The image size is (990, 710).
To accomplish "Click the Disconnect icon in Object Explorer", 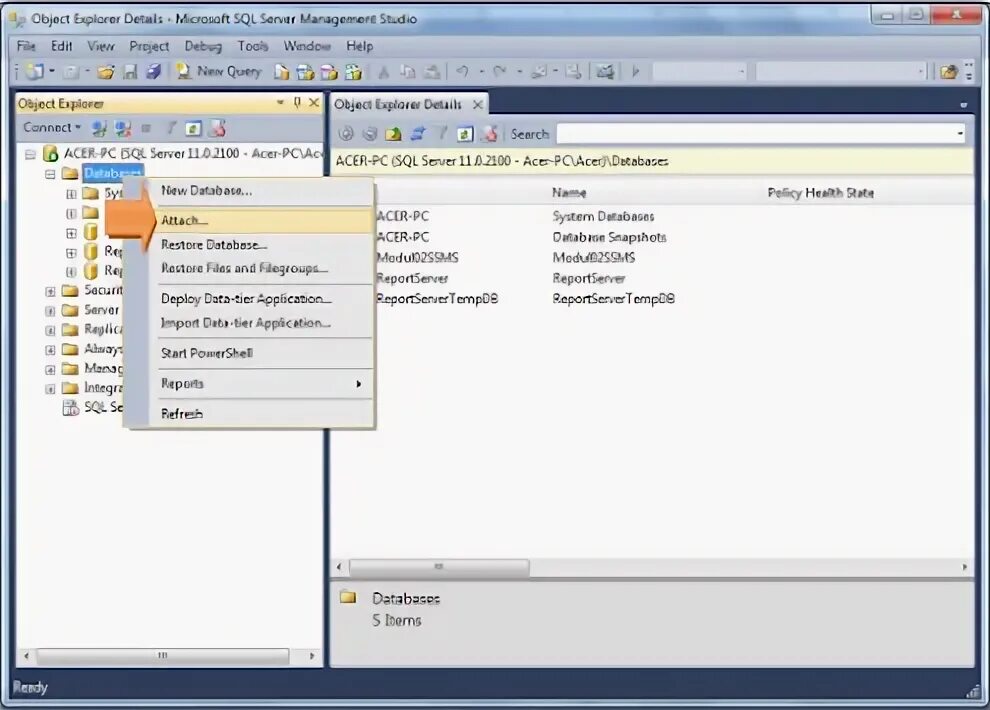I will pyautogui.click(x=122, y=129).
